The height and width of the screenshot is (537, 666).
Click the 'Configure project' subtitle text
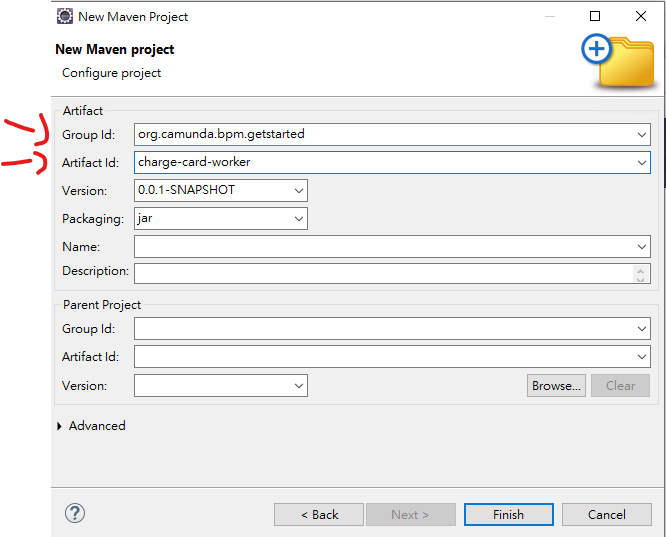[111, 73]
